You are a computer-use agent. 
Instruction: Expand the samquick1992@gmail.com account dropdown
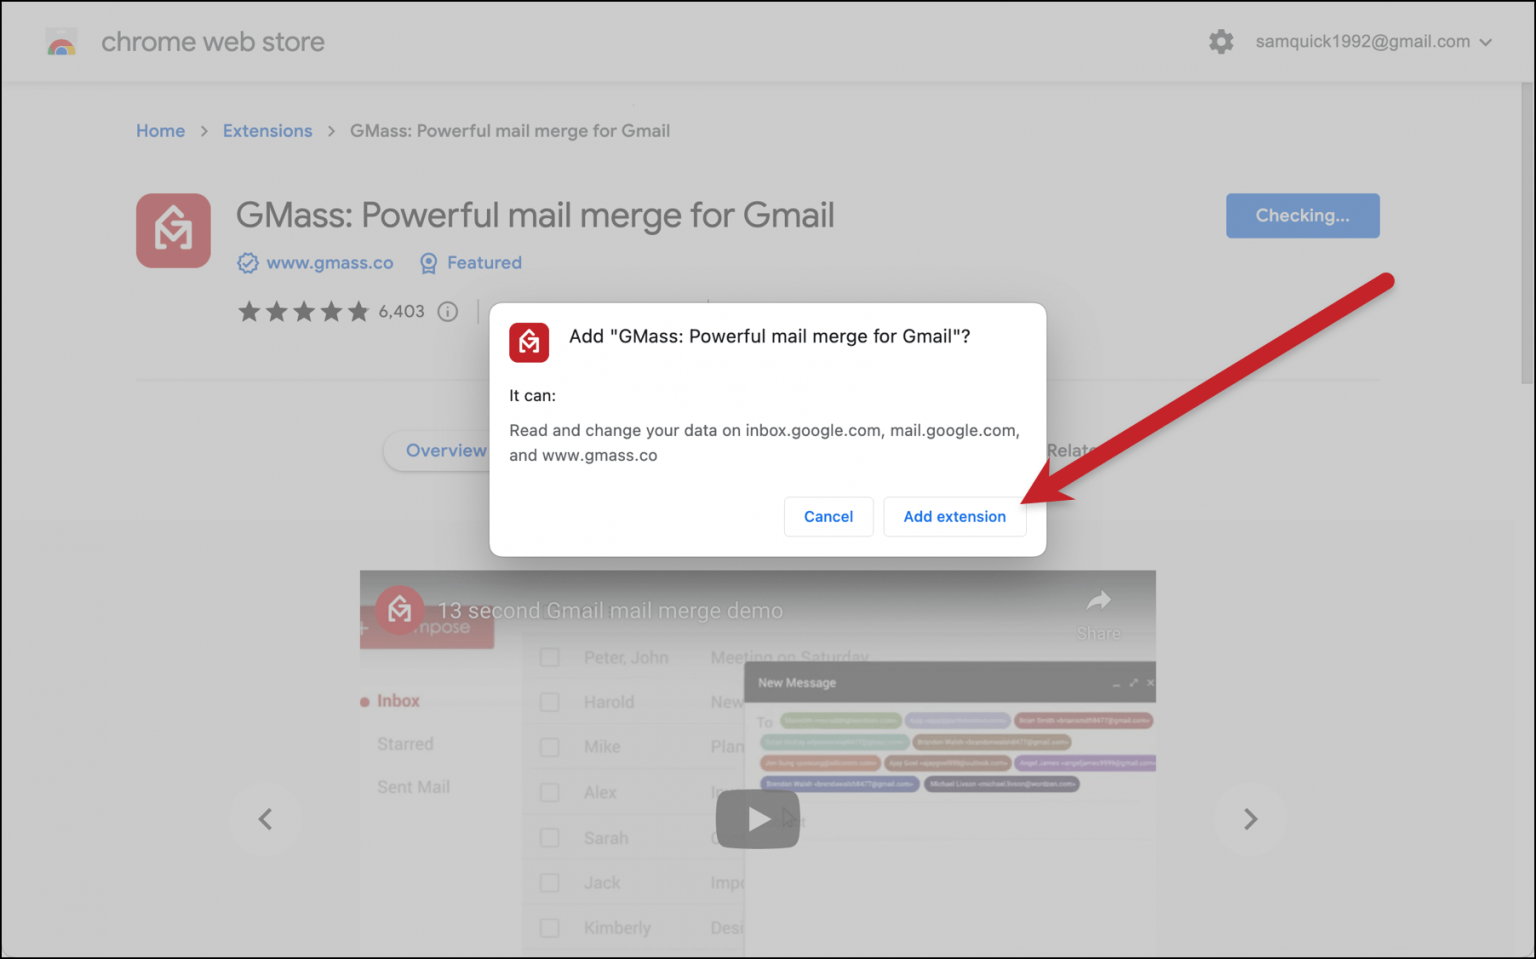point(1485,42)
